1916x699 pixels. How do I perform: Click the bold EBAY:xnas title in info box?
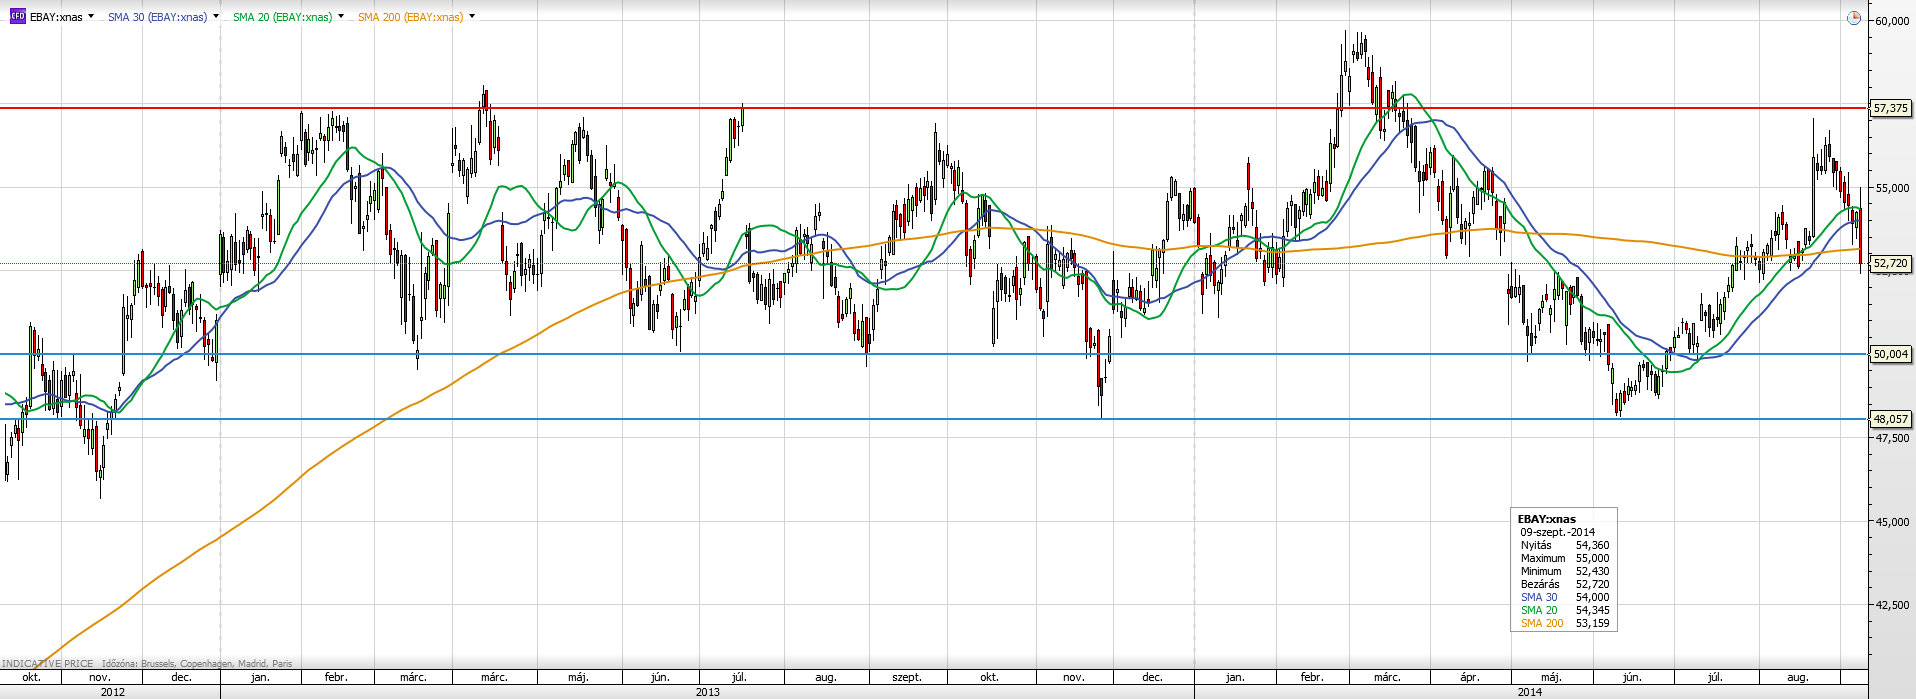1546,519
